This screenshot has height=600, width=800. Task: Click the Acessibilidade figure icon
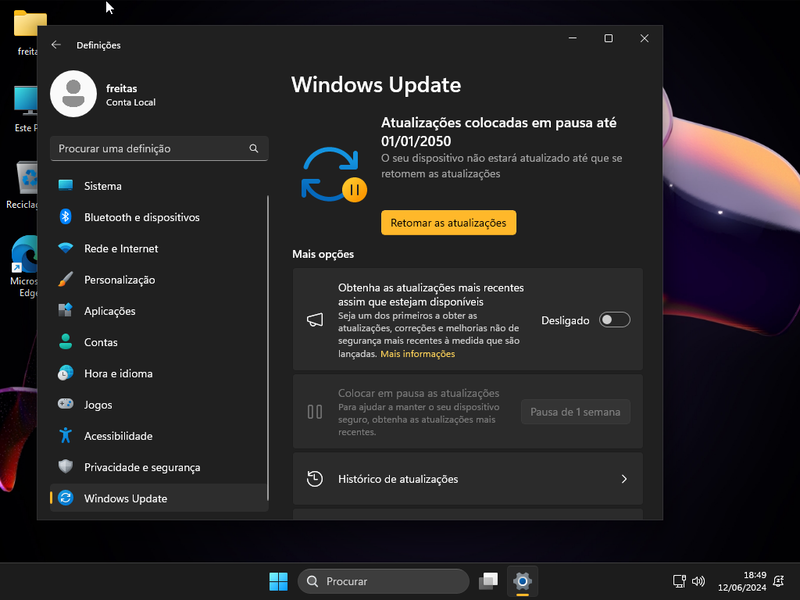(65, 436)
